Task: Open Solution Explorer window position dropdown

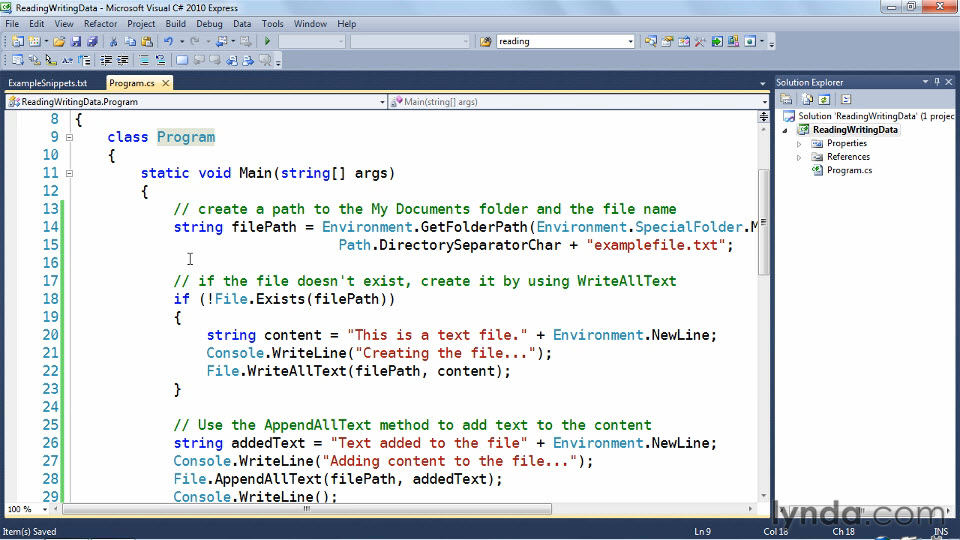Action: tap(925, 82)
